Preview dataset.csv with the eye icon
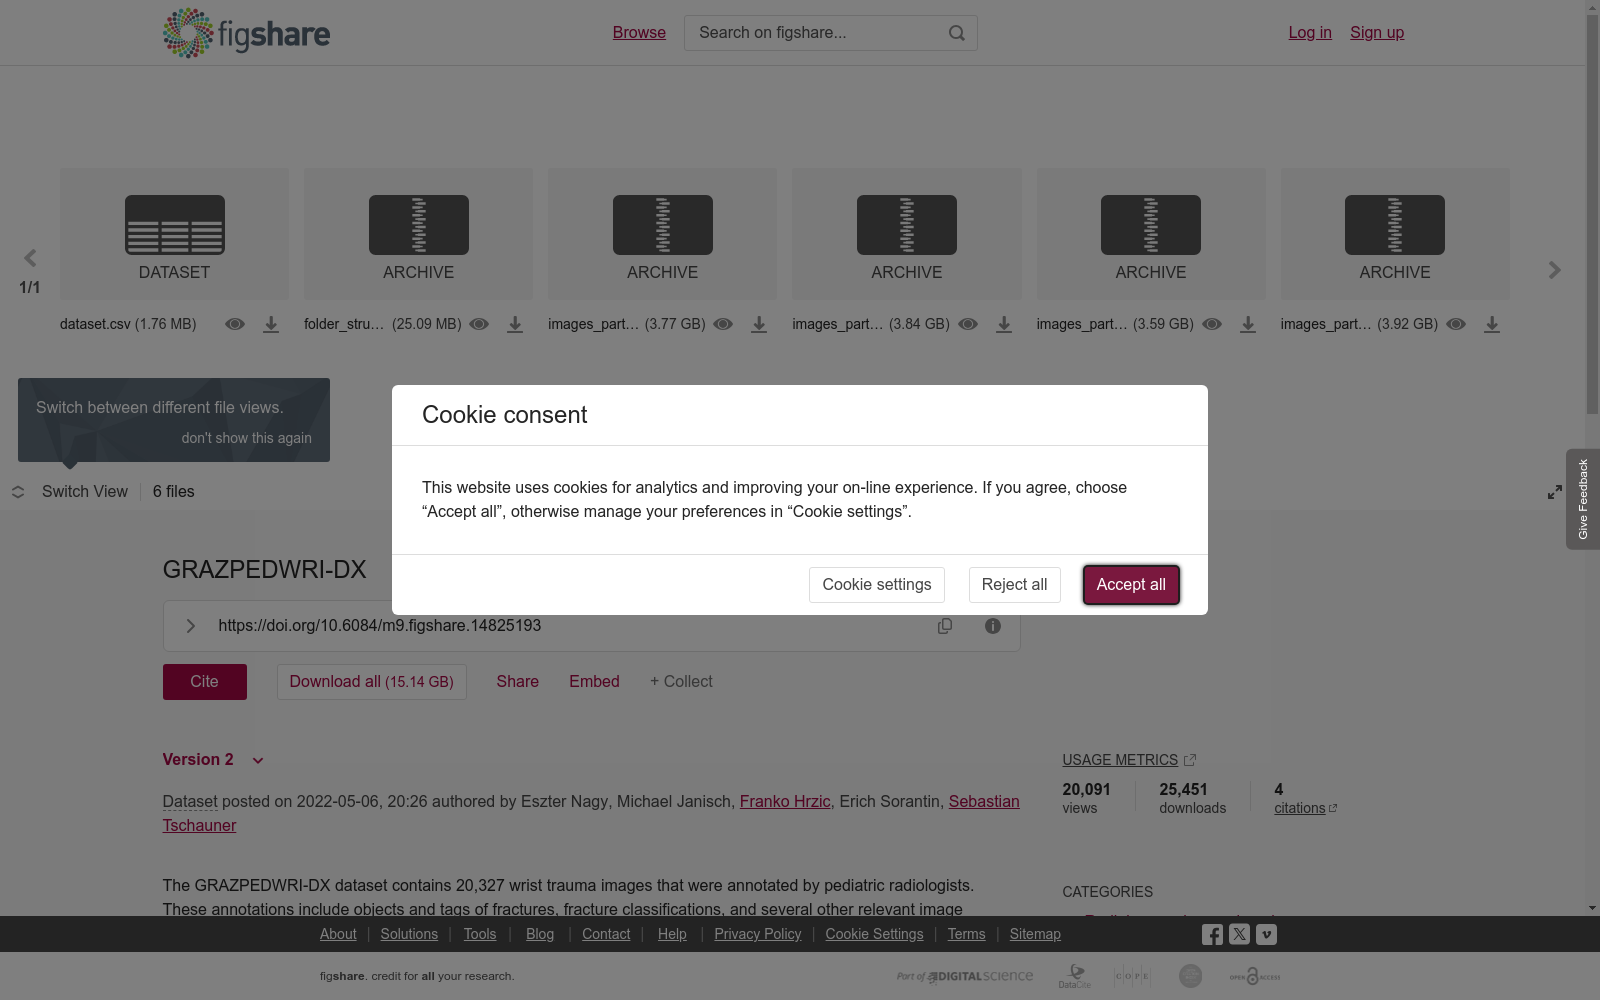1600x1000 pixels. 235,324
